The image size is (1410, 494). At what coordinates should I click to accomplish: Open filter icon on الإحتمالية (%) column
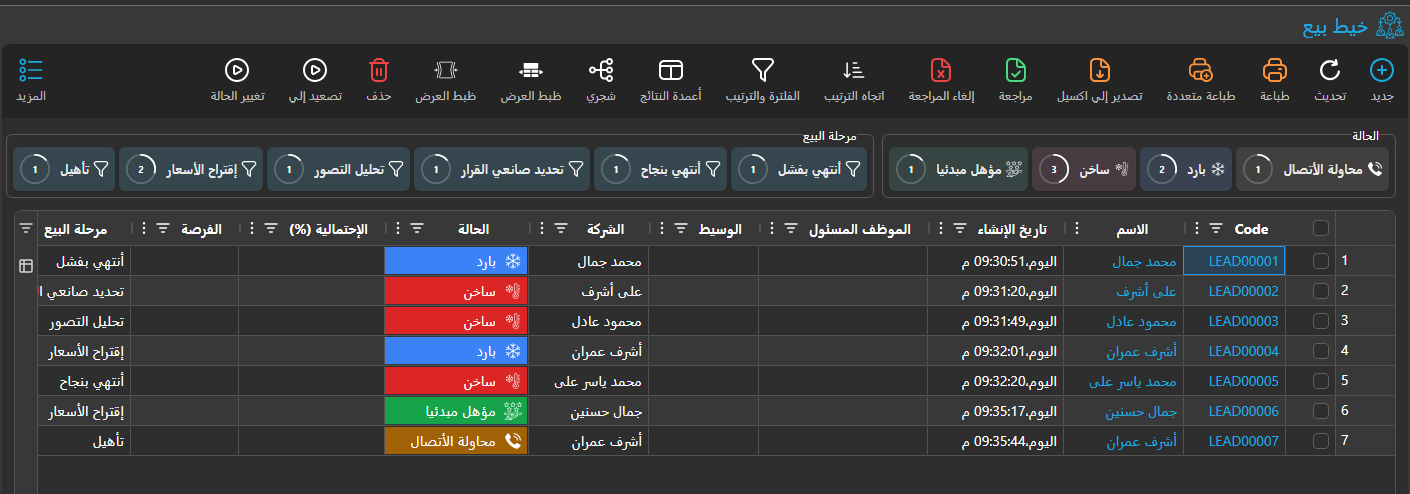coord(272,229)
